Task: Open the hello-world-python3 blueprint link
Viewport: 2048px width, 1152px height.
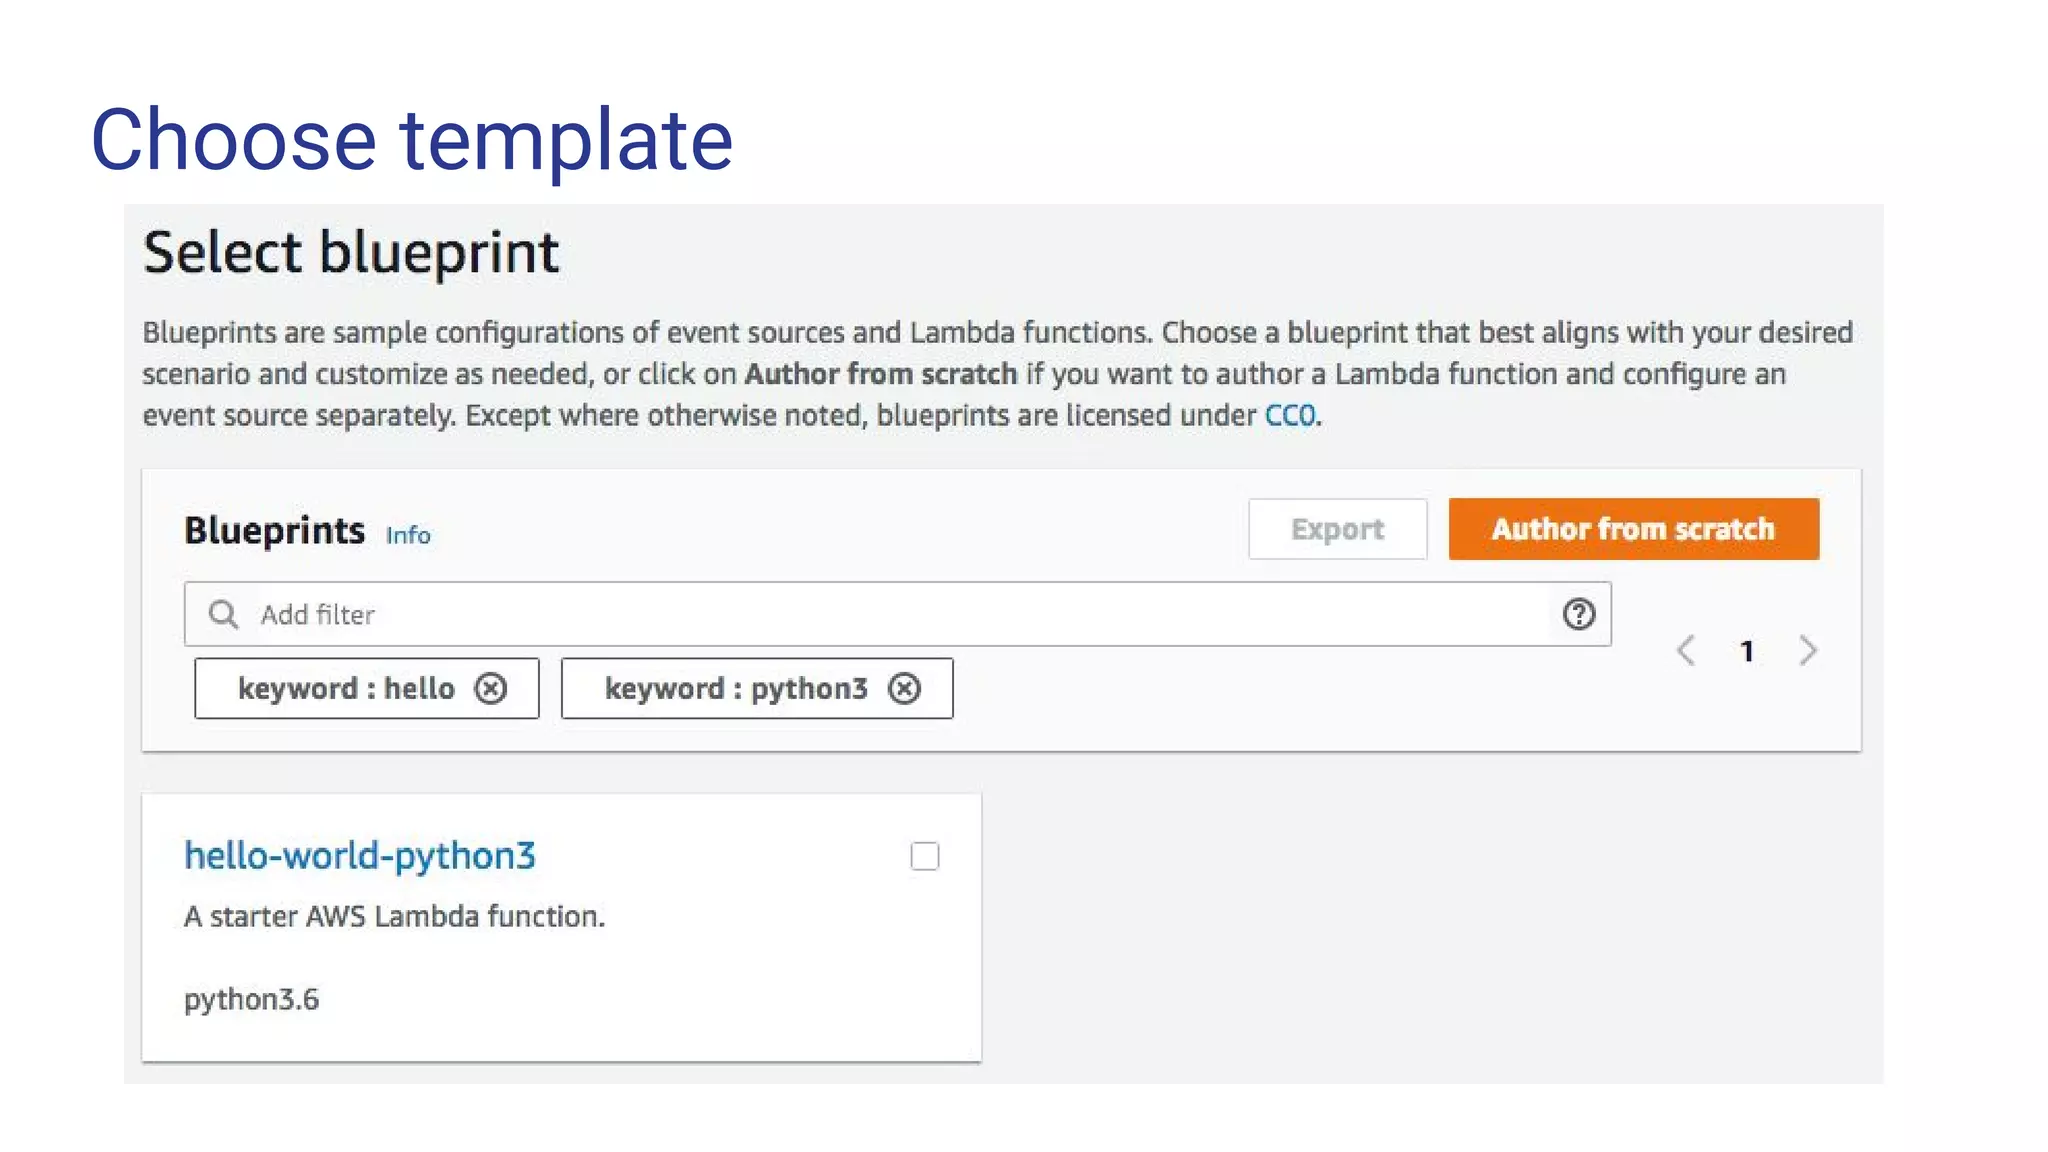Action: [x=360, y=856]
